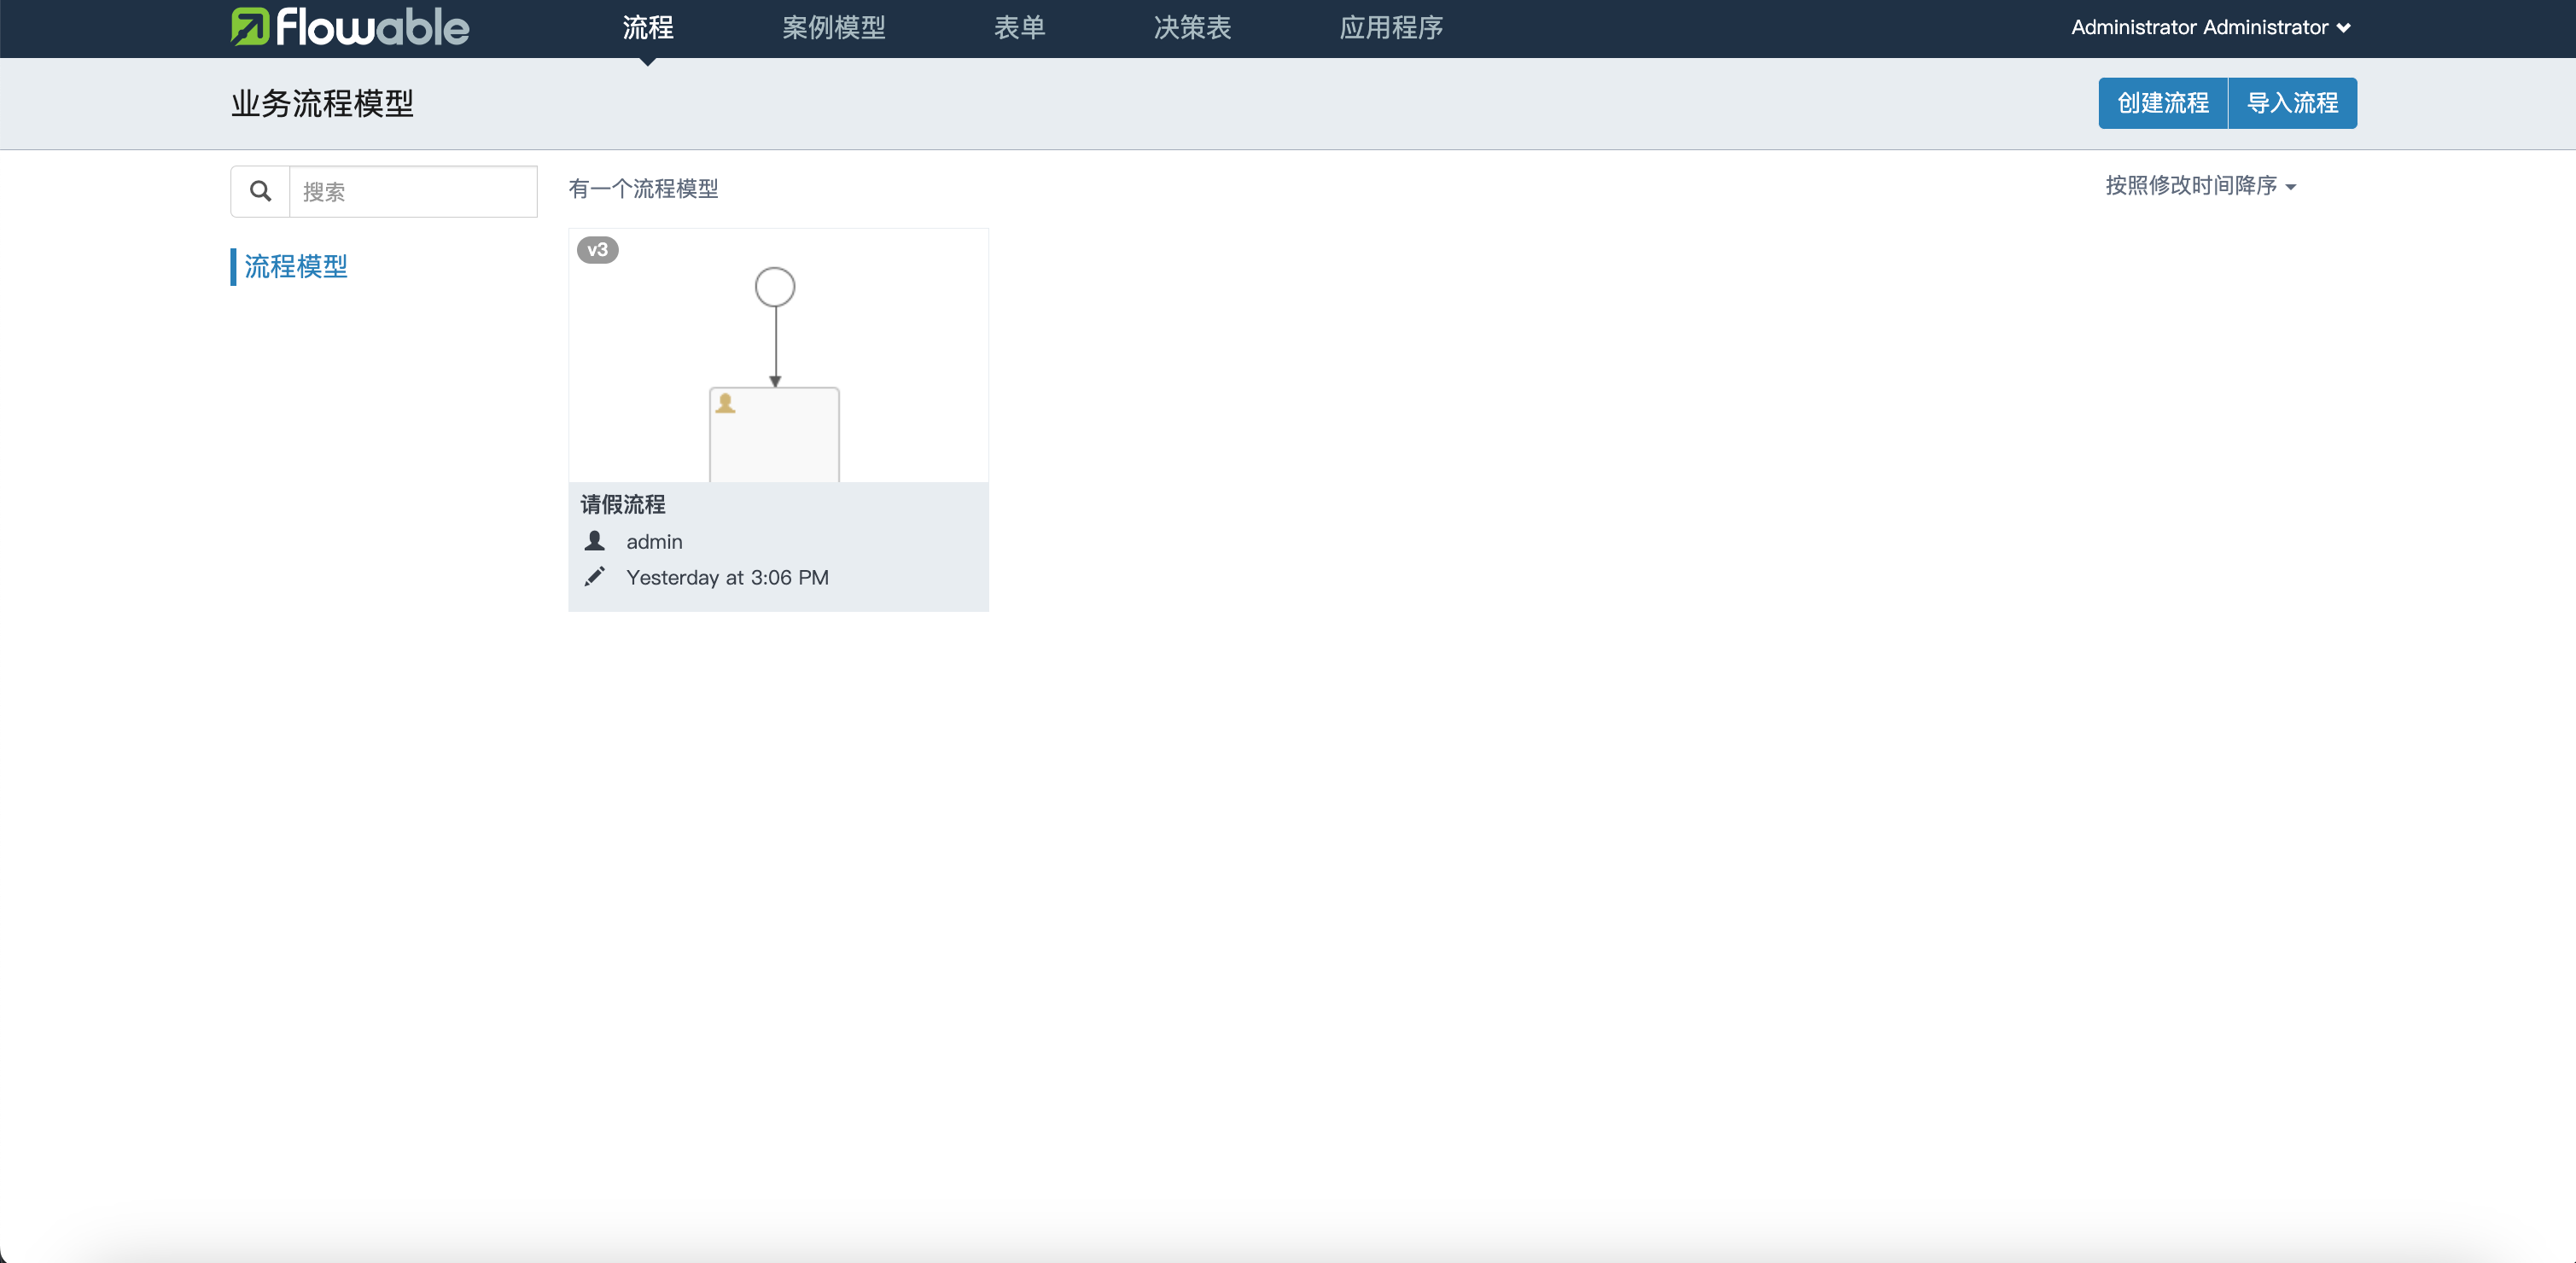Open the 决策表 tab
Screen dimensions: 2576x1263
[1192, 27]
